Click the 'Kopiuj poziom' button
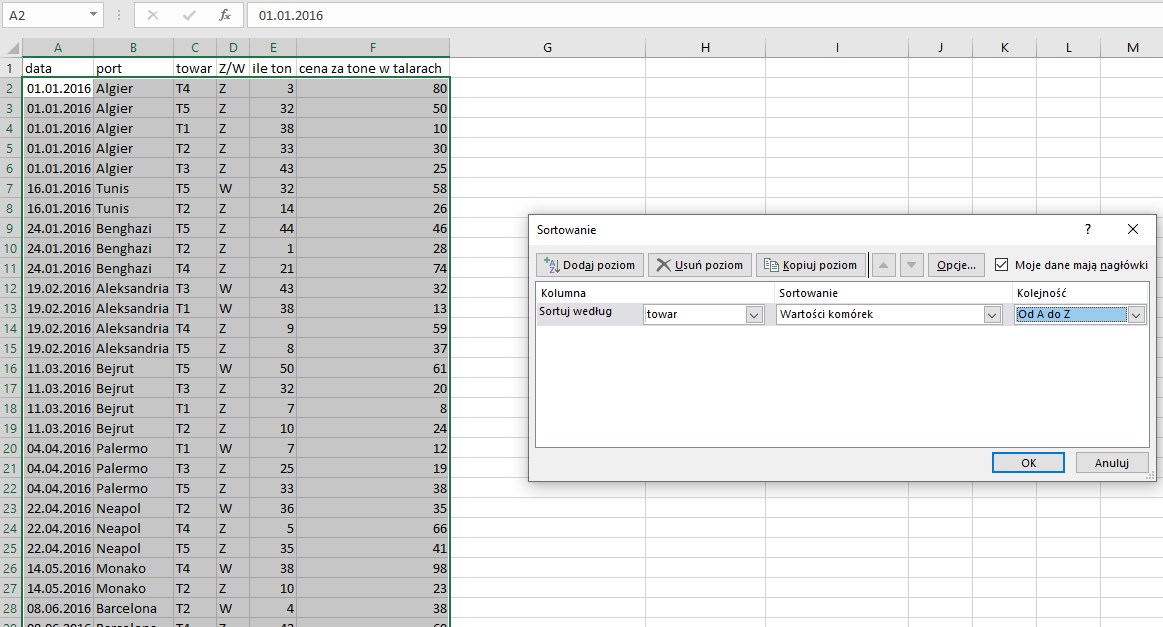1163x627 pixels. point(811,265)
